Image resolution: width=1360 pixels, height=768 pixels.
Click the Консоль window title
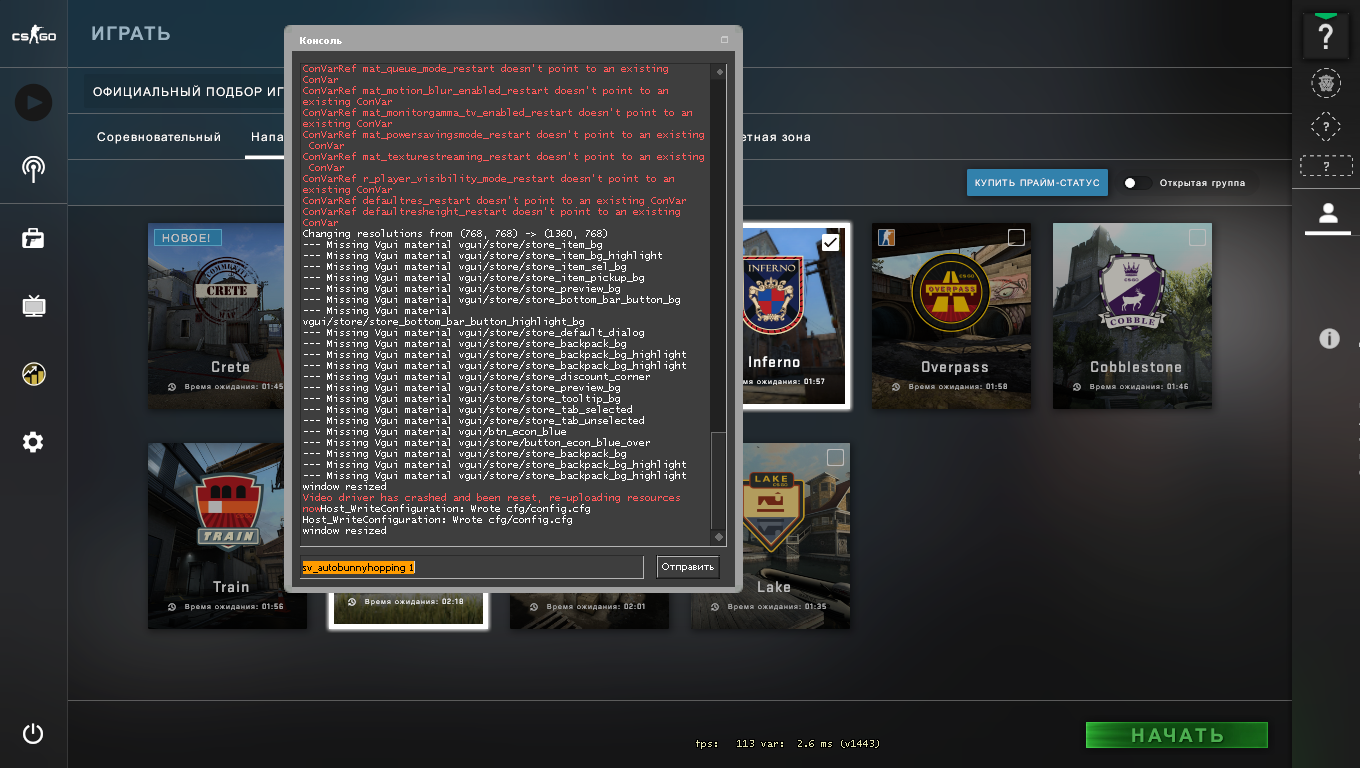pos(320,40)
